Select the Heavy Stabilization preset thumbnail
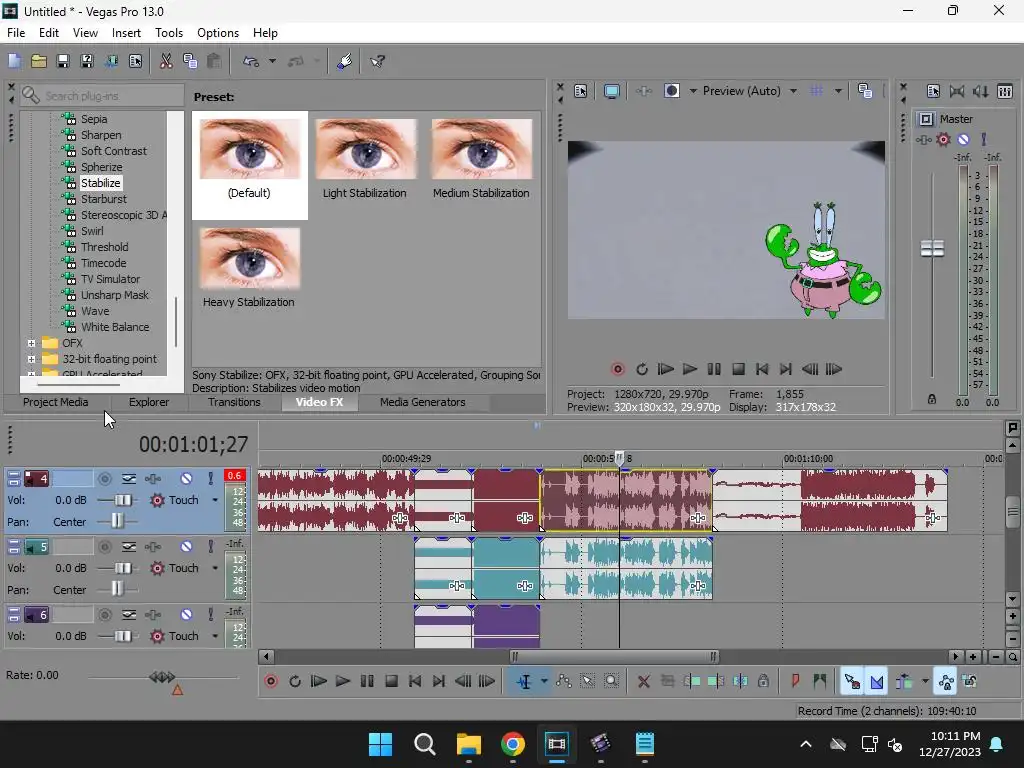This screenshot has height=768, width=1024. 249,259
